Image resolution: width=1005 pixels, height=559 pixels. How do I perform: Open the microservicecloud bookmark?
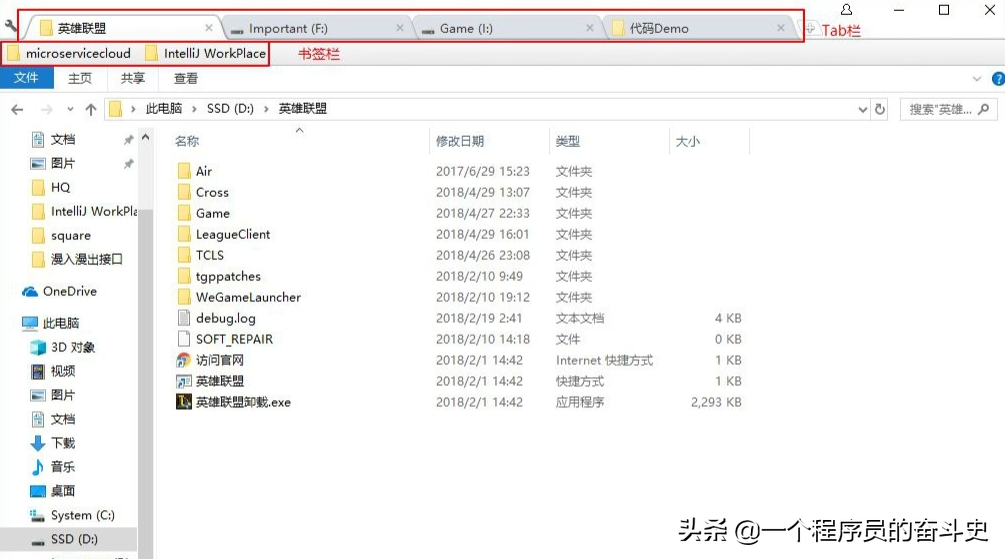tap(70, 54)
